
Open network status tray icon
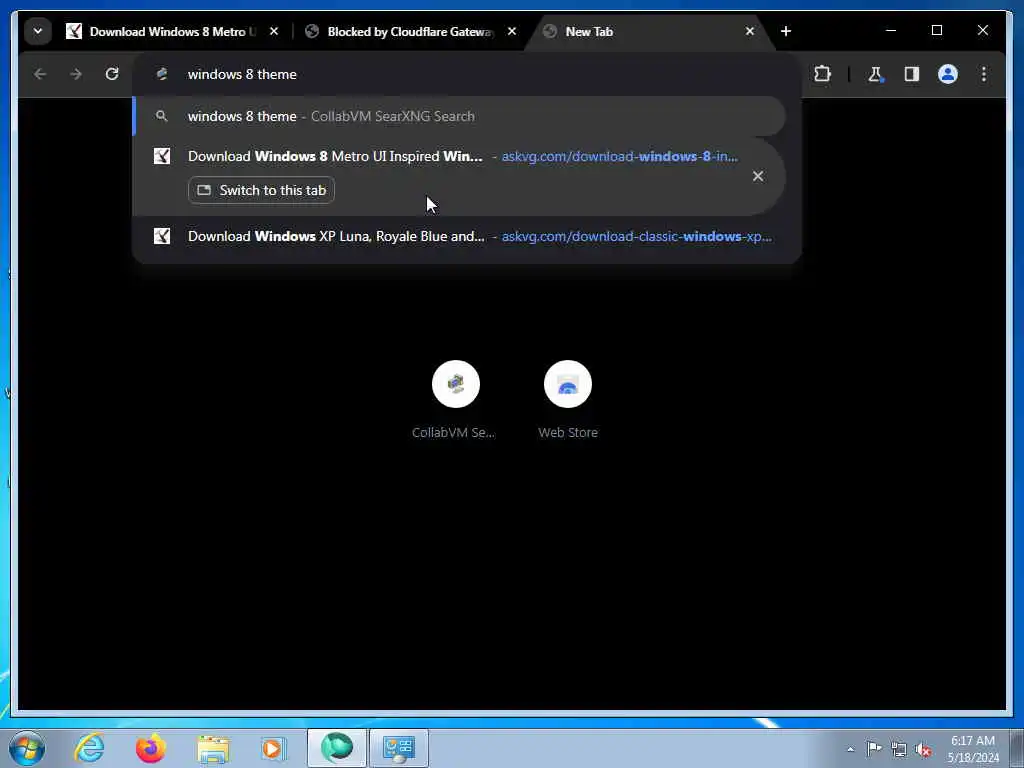click(899, 749)
